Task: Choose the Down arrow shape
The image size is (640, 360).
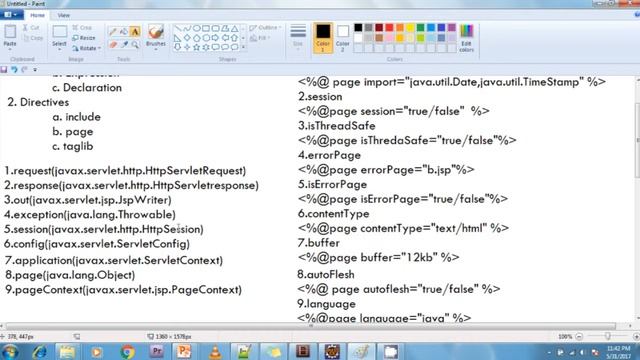Action: tap(178, 47)
